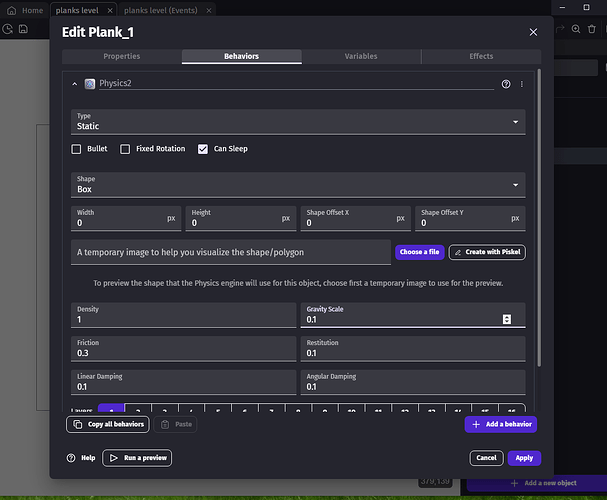The image size is (607, 500).
Task: Minimize the application window
Action: tap(562, 7)
